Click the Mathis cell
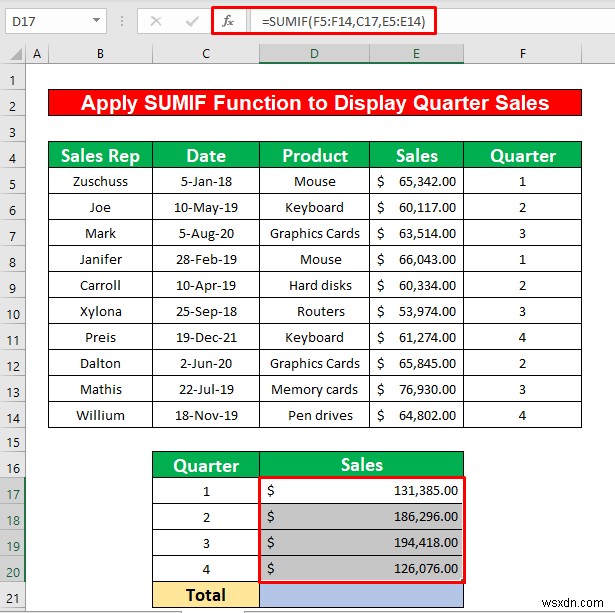This screenshot has height=613, width=615. (x=100, y=389)
